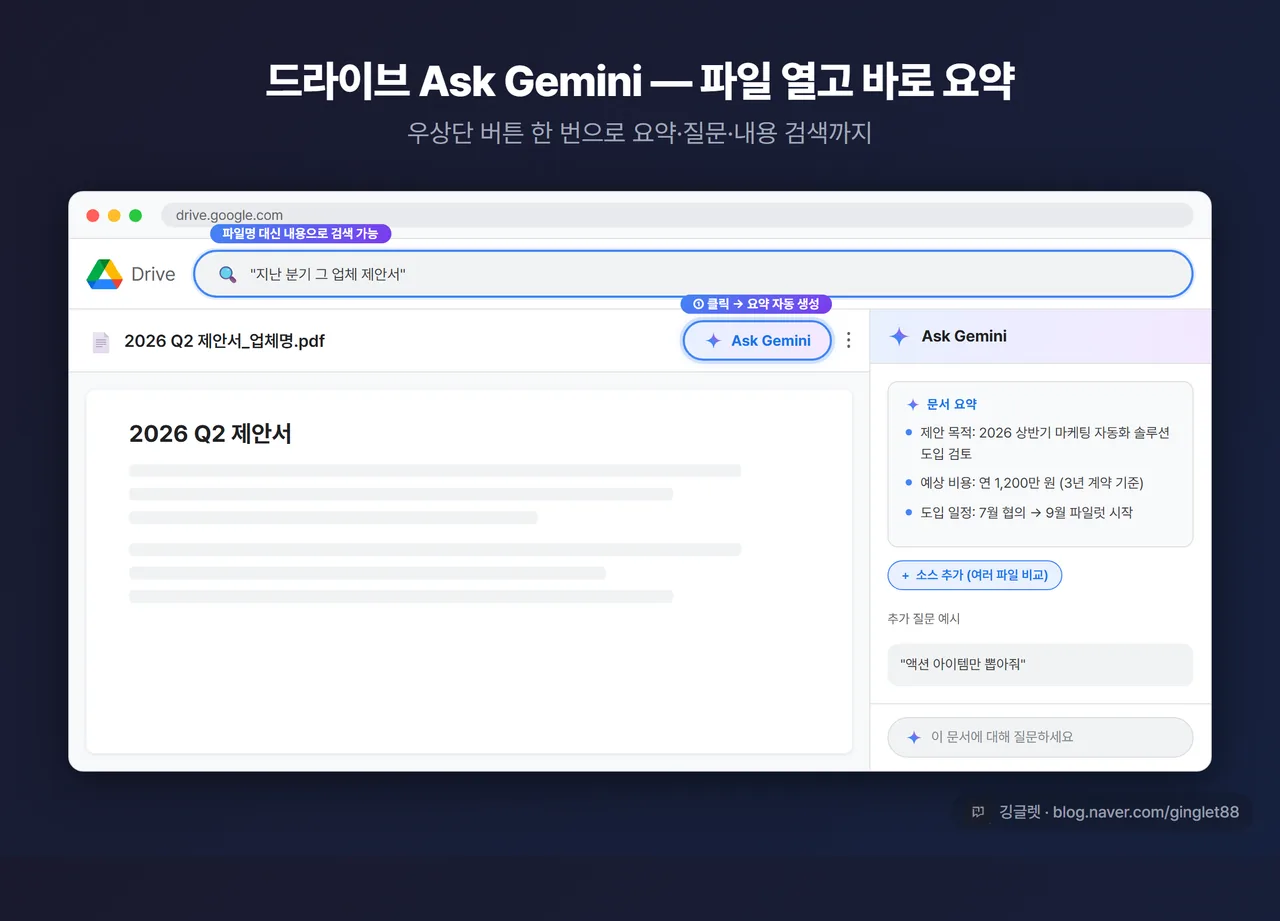Click the Ask Gemini button
Screen dimensions: 1280x921
[x=757, y=340]
